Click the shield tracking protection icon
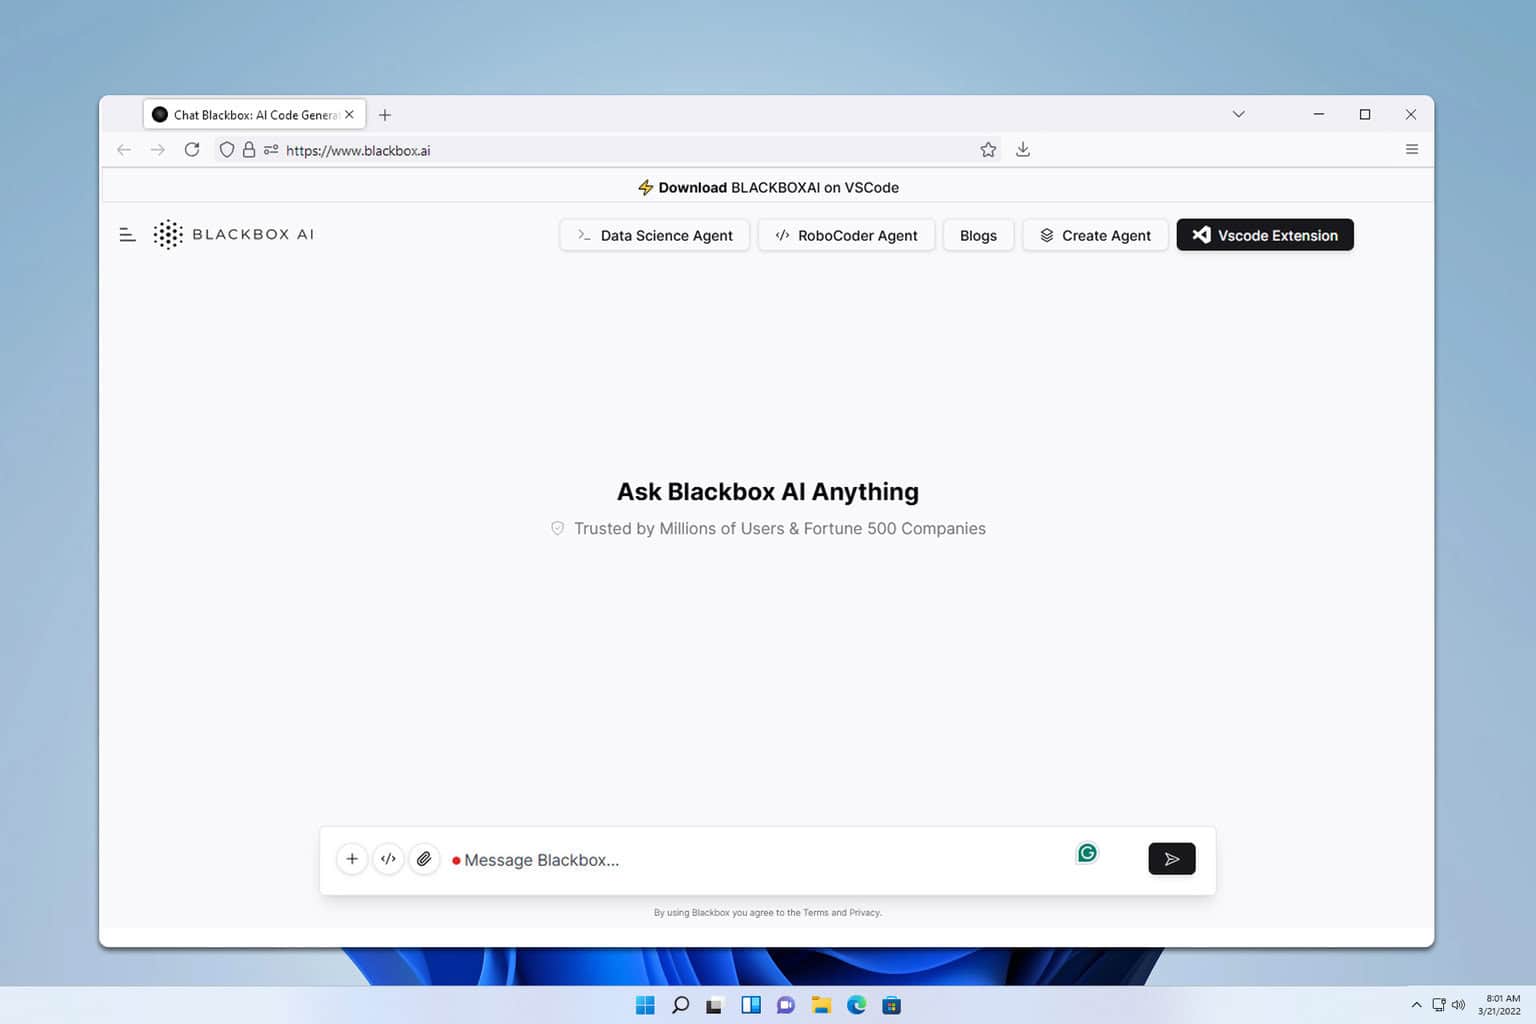 click(227, 150)
